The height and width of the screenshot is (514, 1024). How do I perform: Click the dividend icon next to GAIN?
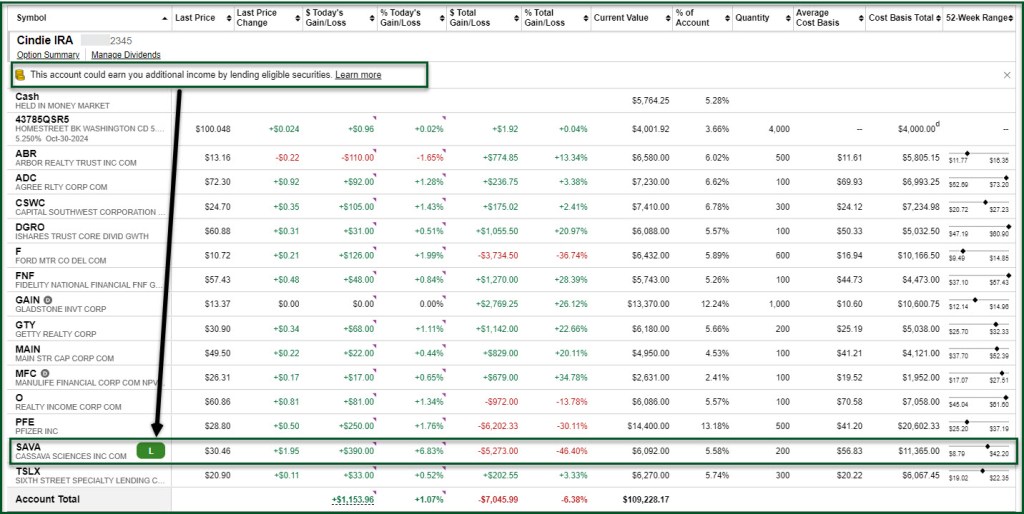click(x=46, y=299)
